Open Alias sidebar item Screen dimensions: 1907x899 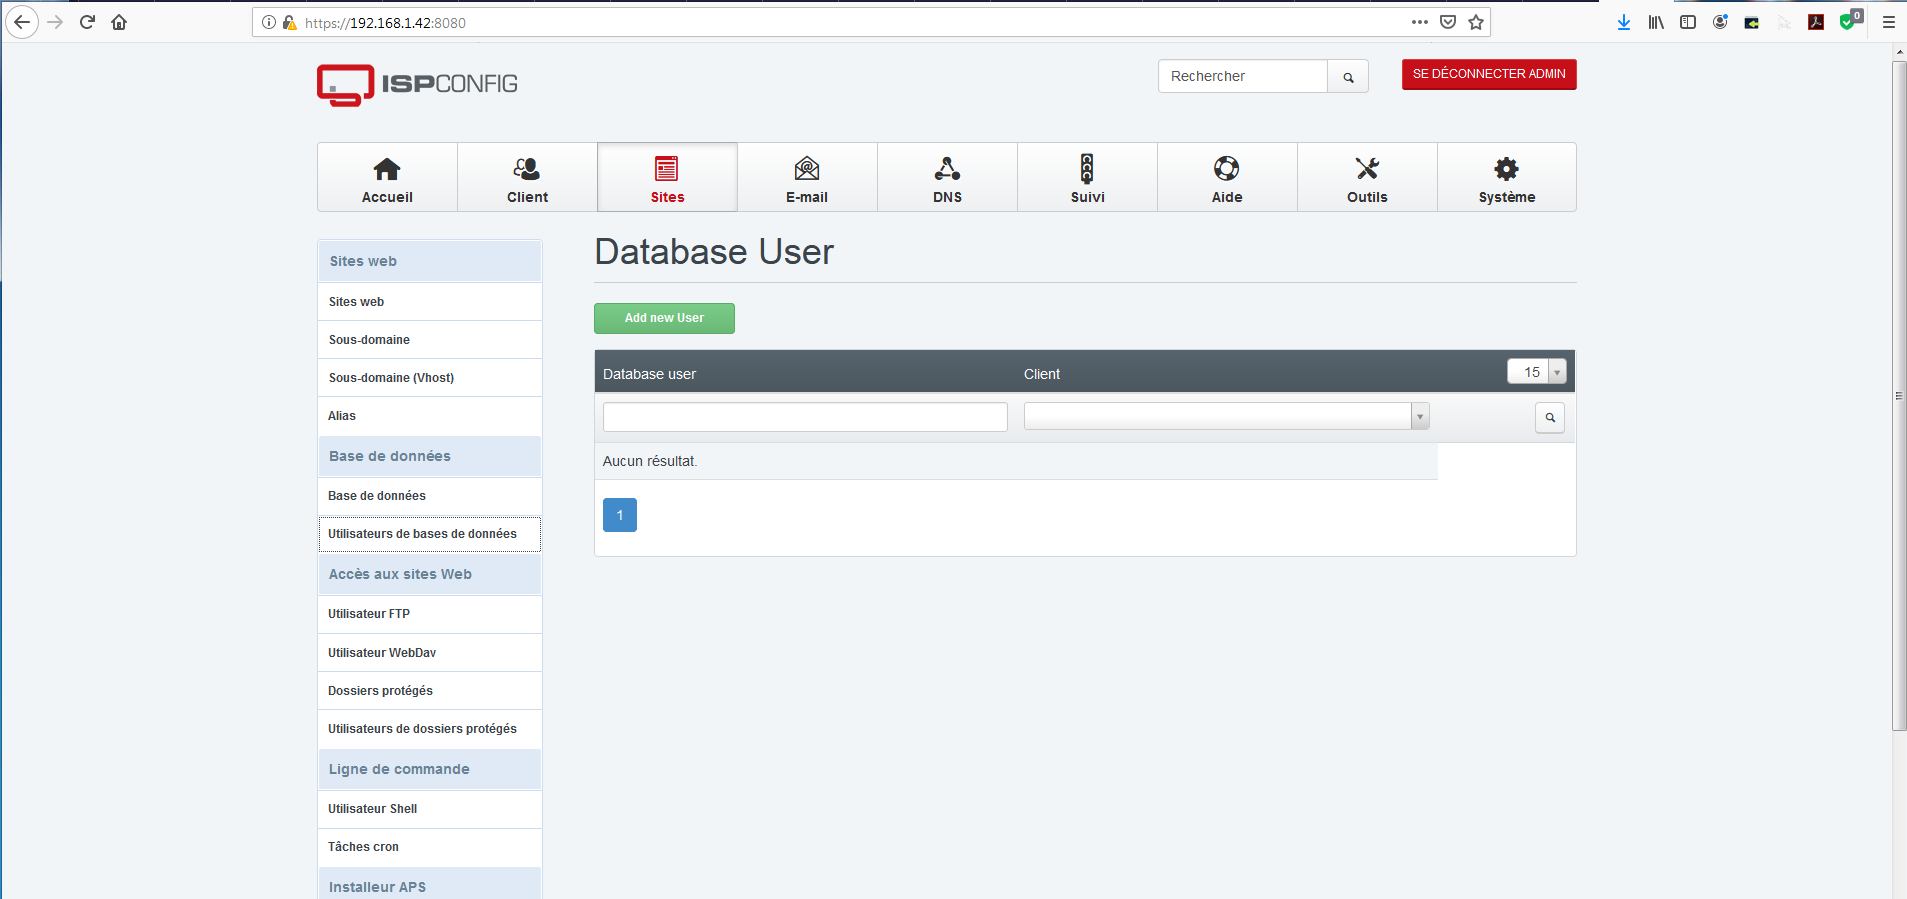(x=430, y=416)
